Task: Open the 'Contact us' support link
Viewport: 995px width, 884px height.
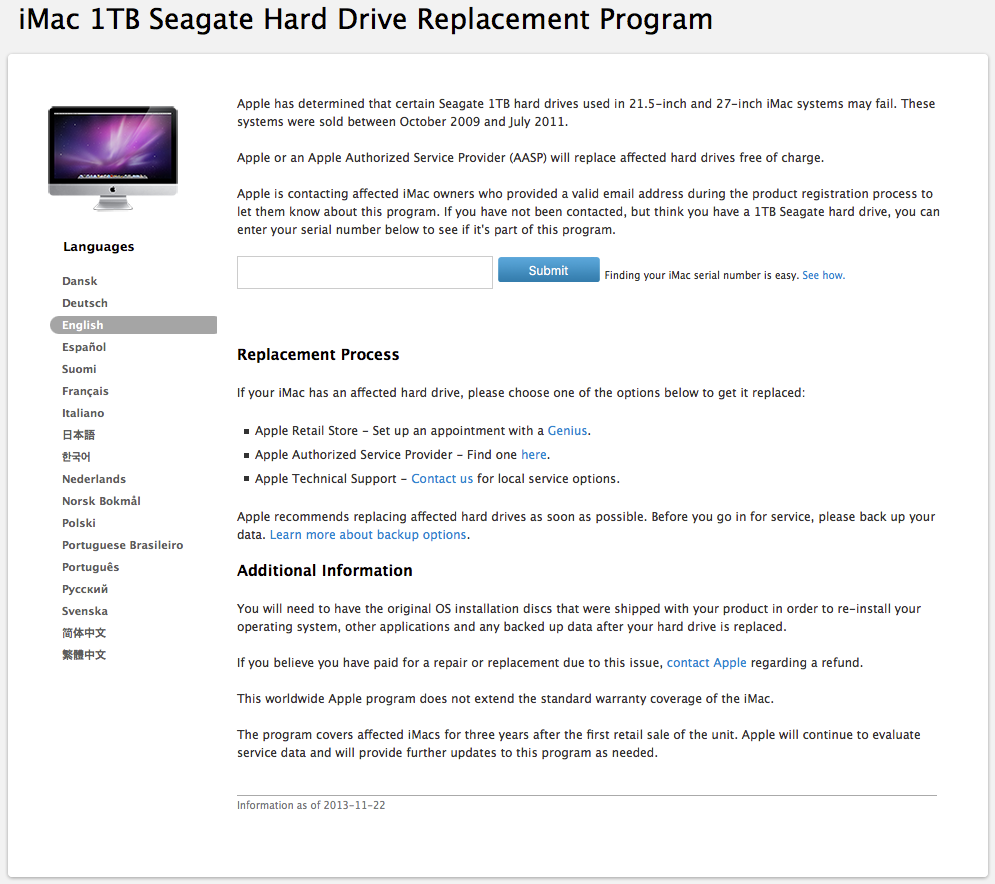Action: [442, 479]
